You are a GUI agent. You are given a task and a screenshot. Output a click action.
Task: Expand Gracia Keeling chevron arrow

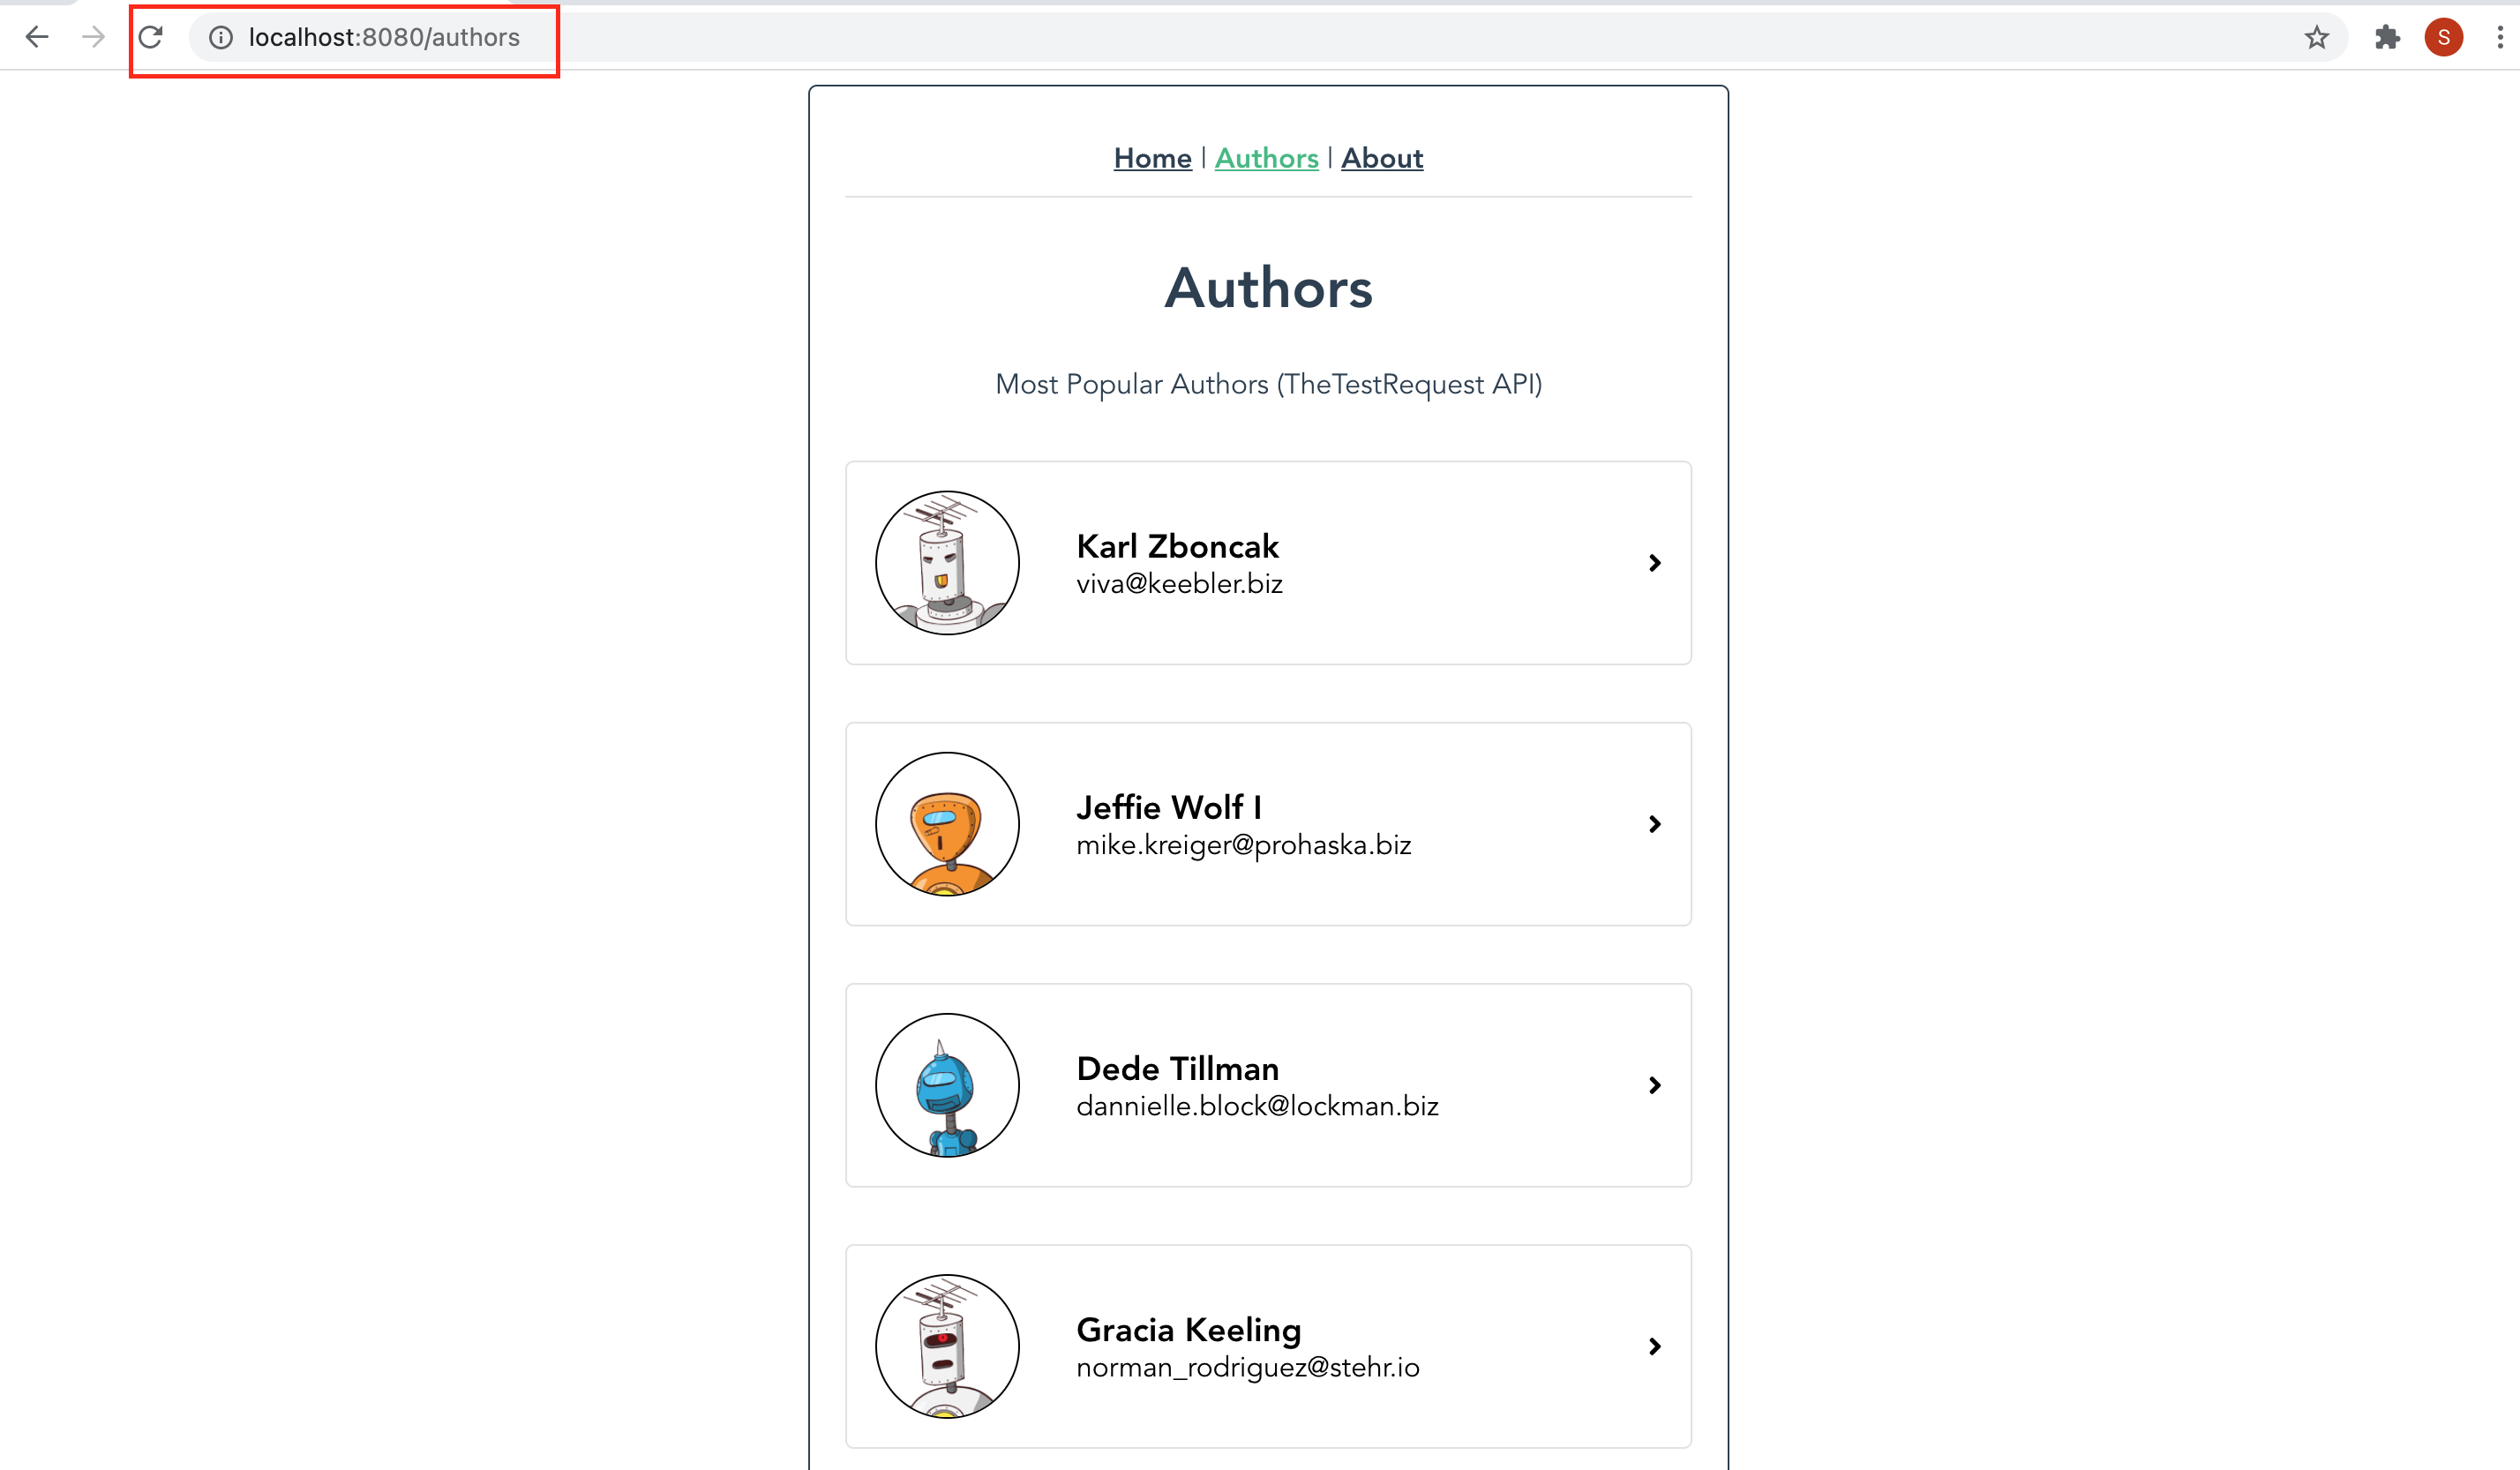[x=1655, y=1346]
